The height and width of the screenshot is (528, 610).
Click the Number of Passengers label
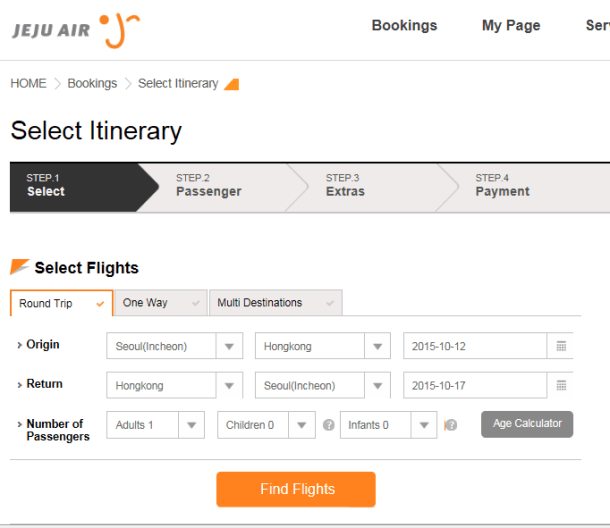[x=58, y=430]
